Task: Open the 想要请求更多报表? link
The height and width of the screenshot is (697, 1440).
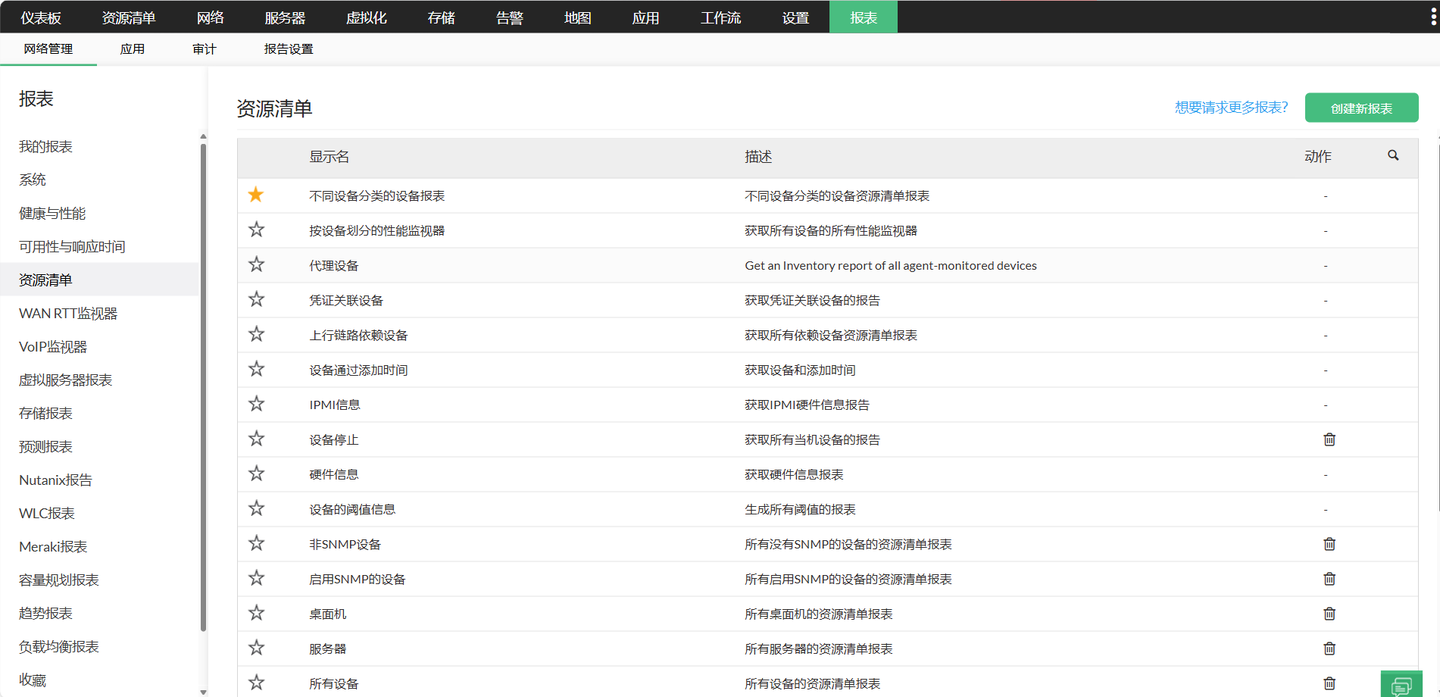Action: coord(1231,108)
